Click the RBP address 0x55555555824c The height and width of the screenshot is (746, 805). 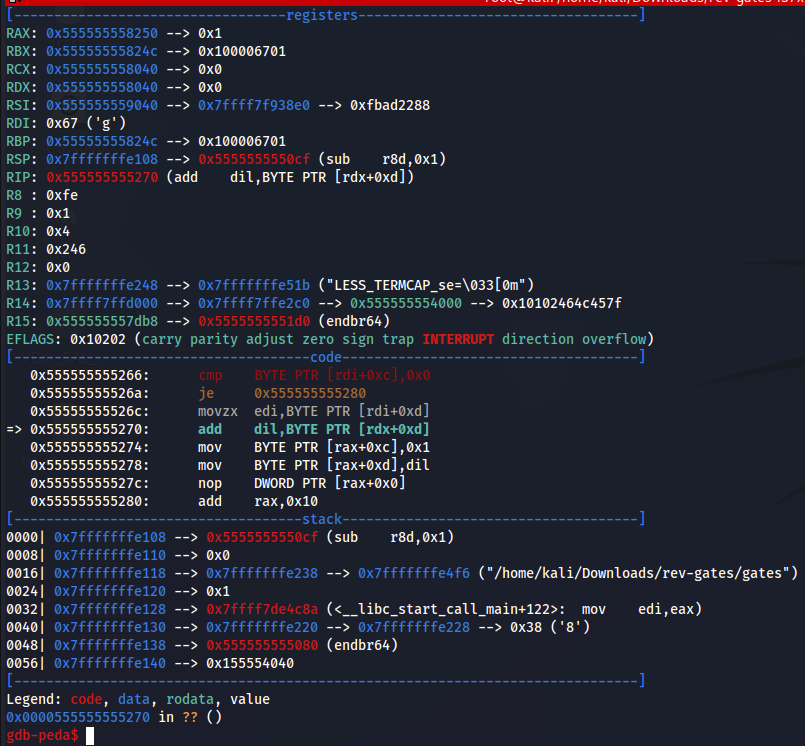102,141
